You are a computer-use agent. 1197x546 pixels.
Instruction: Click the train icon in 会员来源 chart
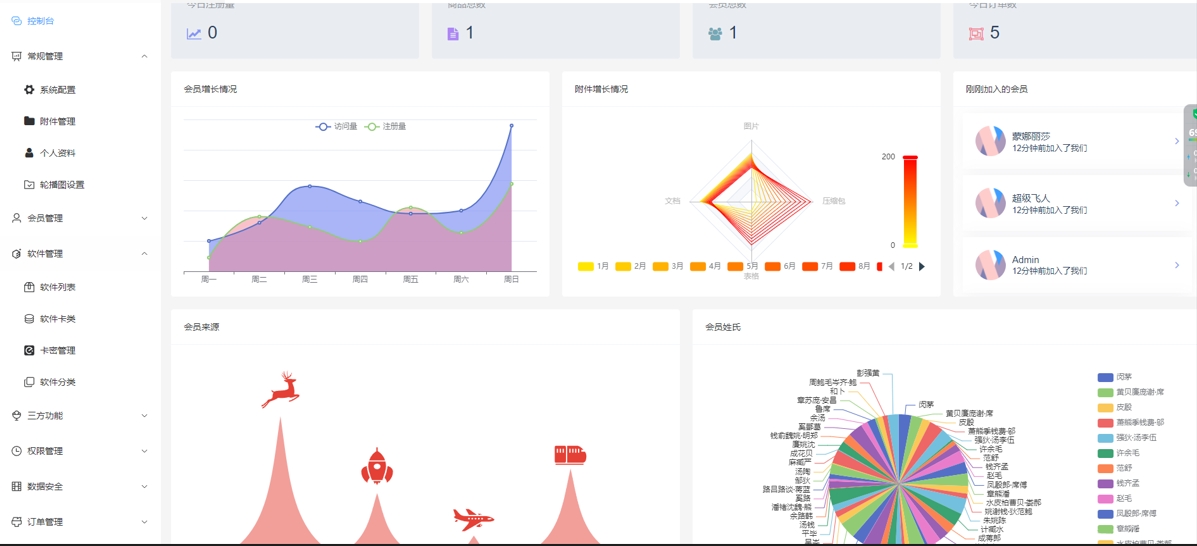(x=569, y=454)
